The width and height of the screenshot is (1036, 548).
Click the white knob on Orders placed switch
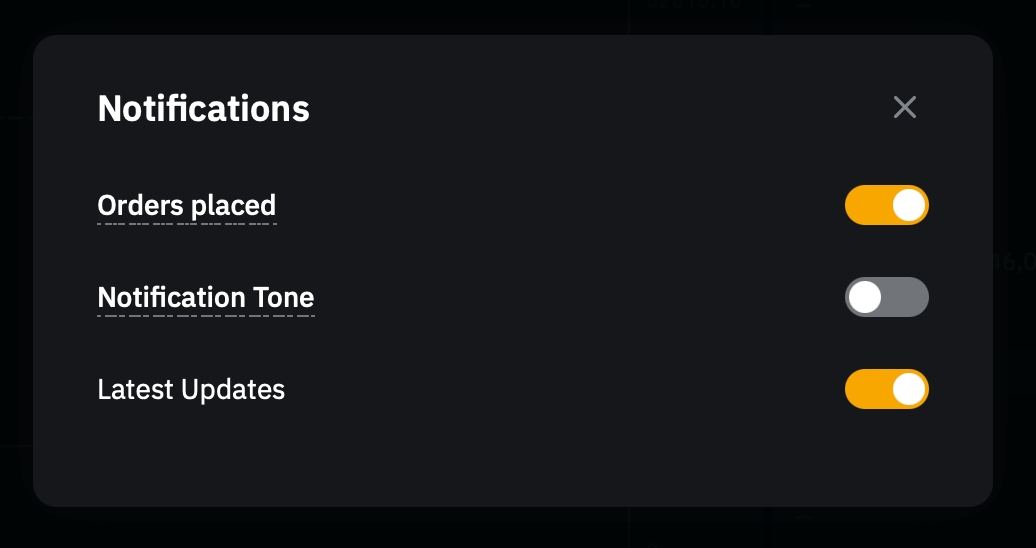(908, 205)
